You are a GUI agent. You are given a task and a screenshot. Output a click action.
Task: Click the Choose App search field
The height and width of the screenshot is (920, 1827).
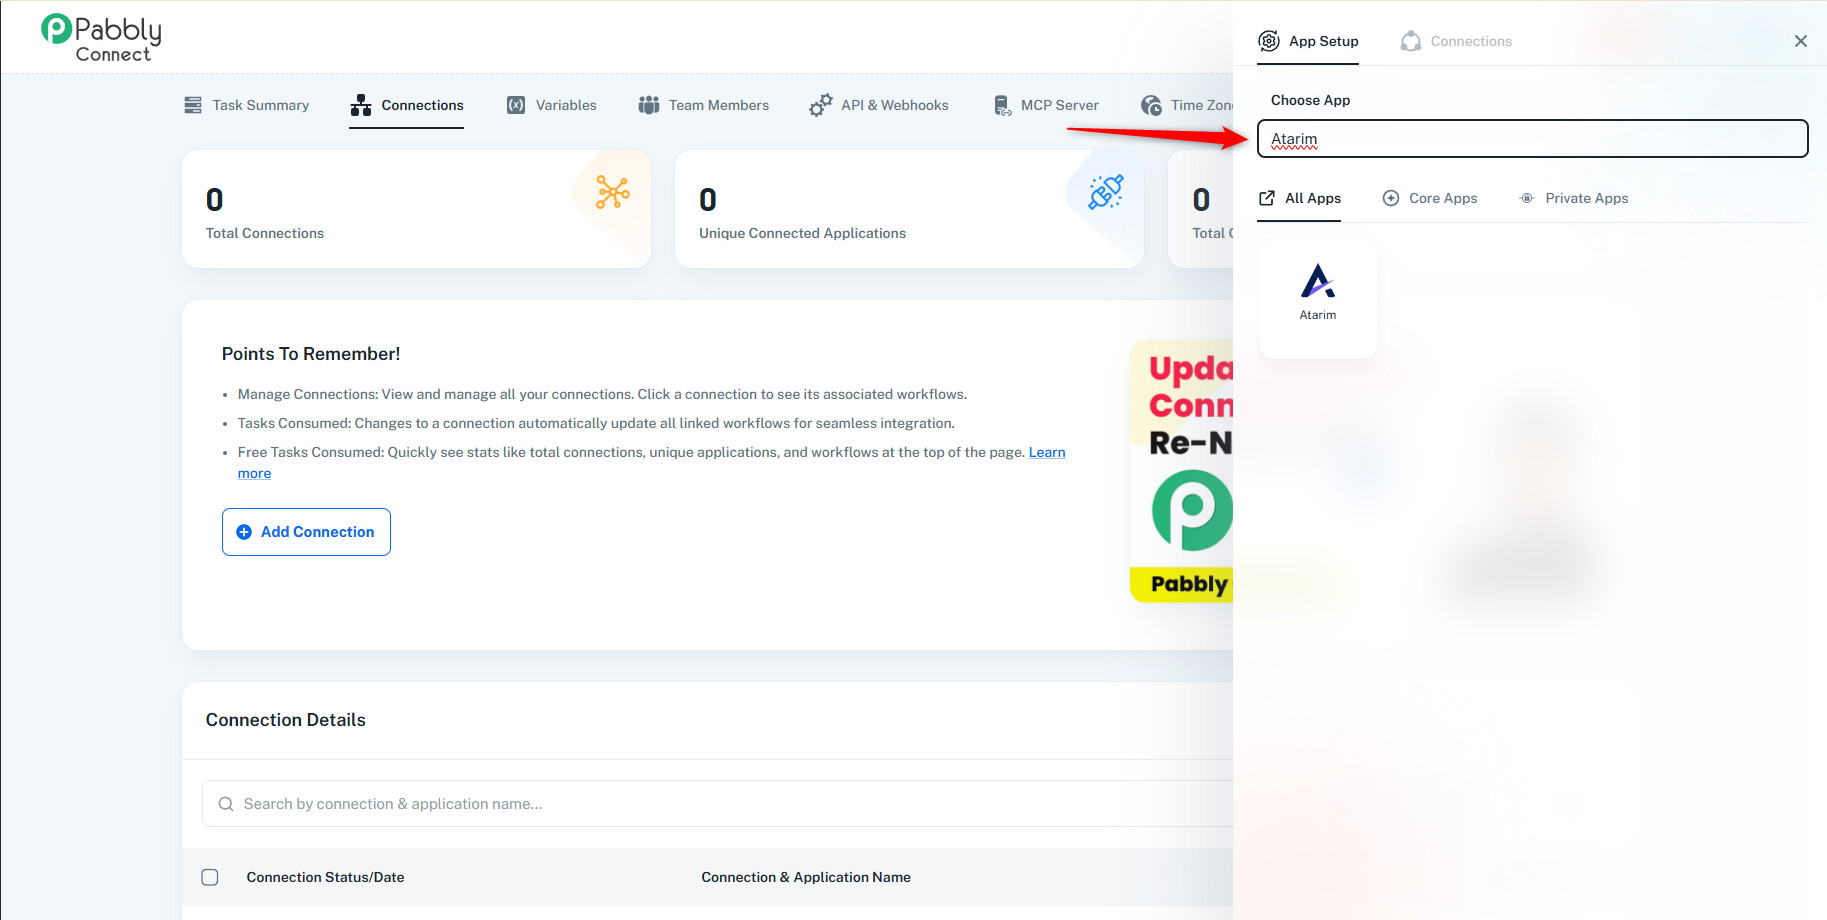[x=1532, y=139]
